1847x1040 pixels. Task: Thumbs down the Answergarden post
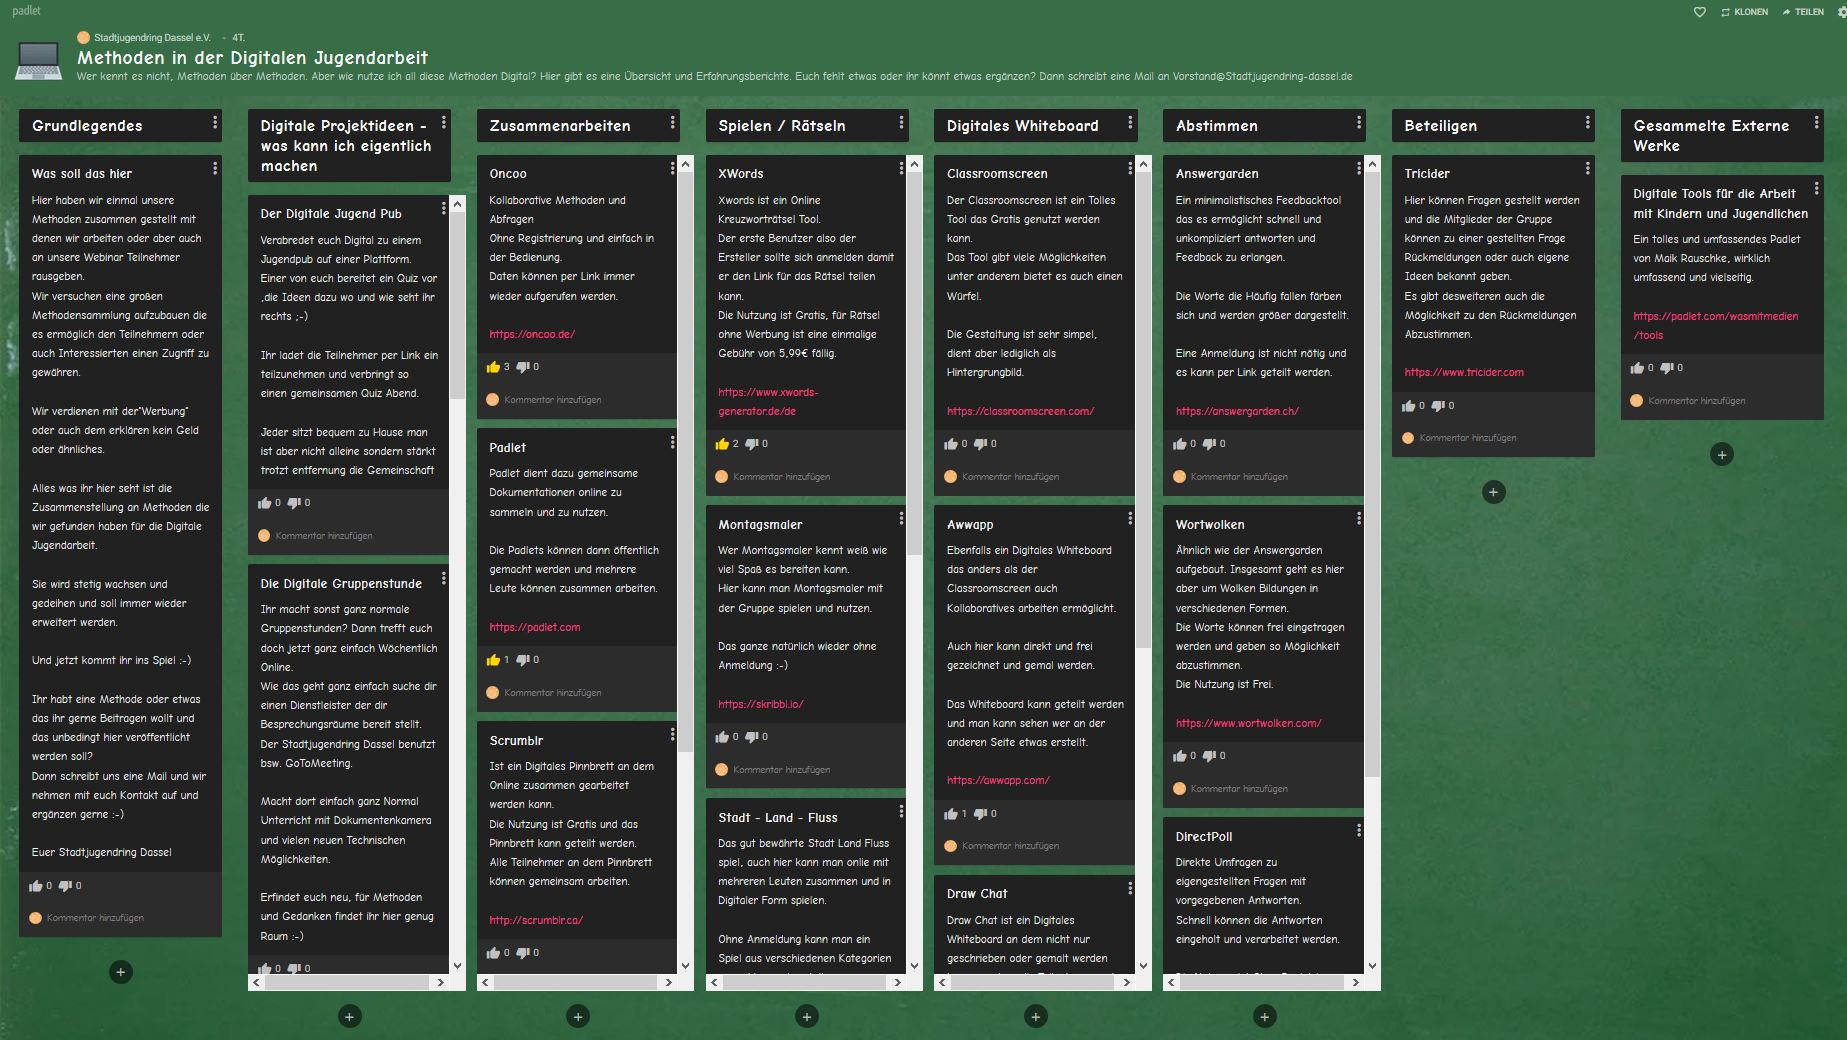[1209, 444]
